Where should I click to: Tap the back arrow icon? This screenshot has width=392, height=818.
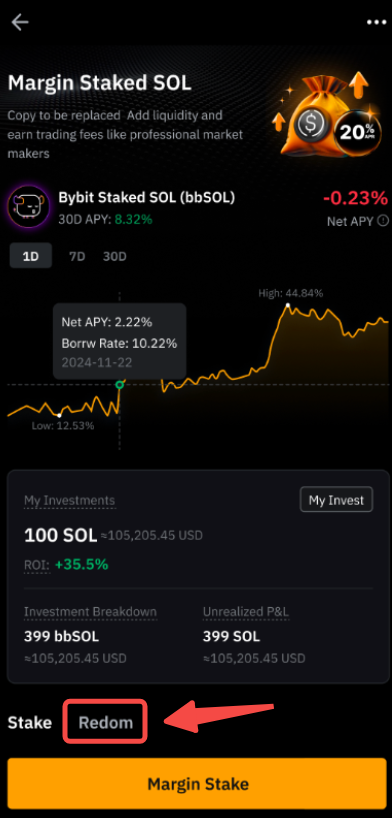tap(20, 22)
